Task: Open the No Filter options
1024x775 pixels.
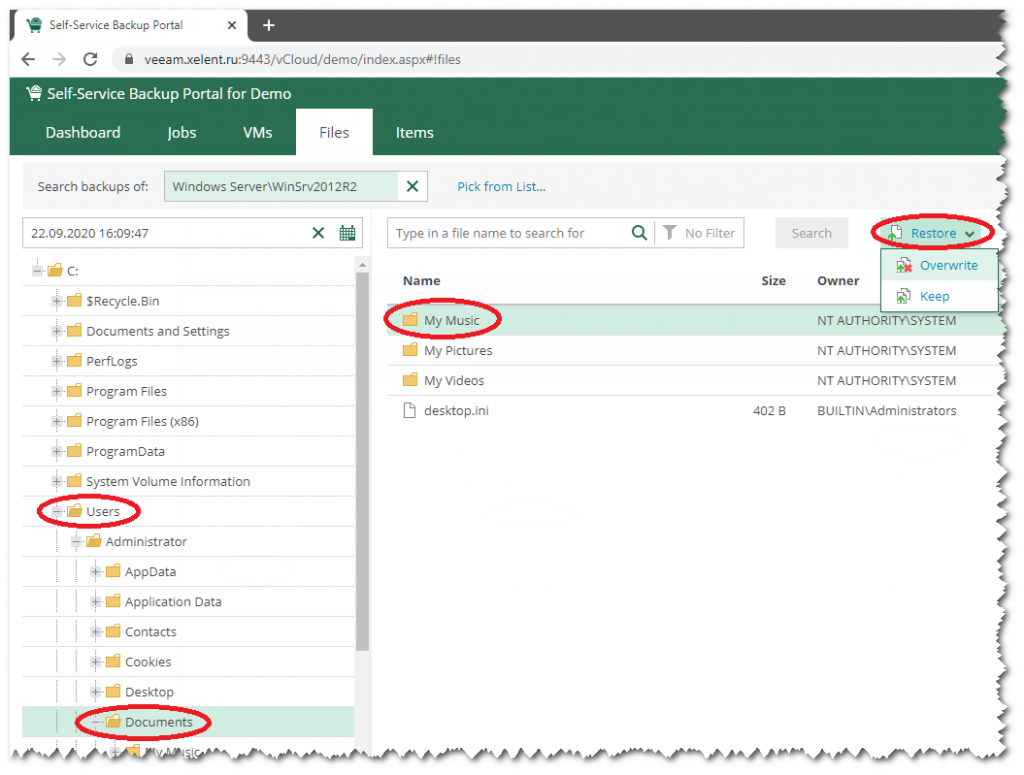Action: pos(699,233)
